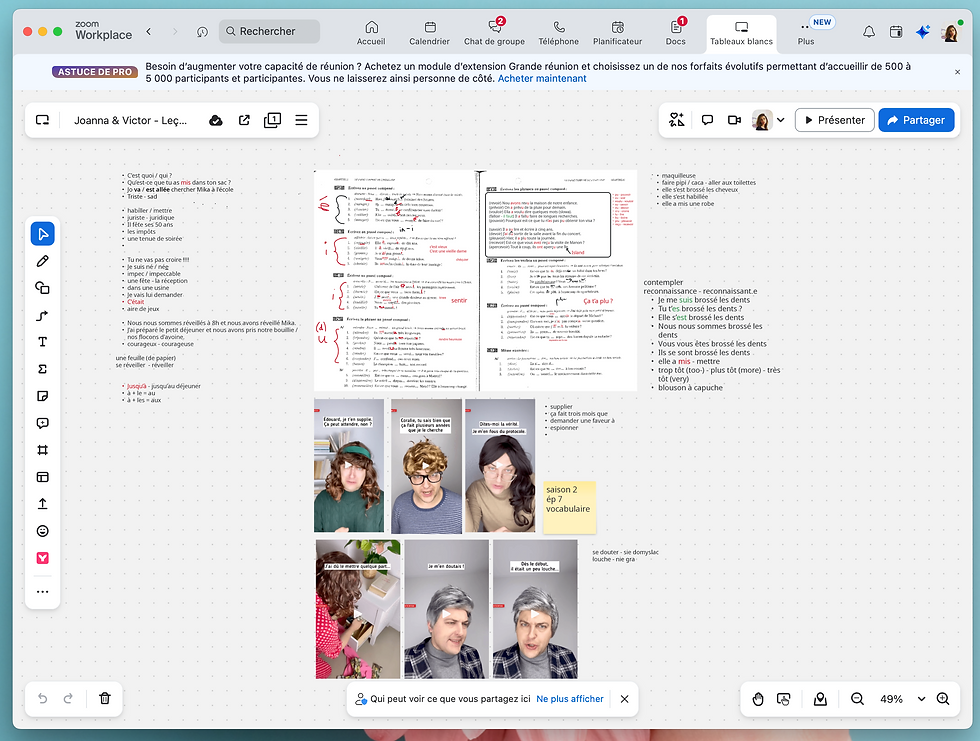
Task: Open the red app icon in toolbar
Action: pos(42,558)
